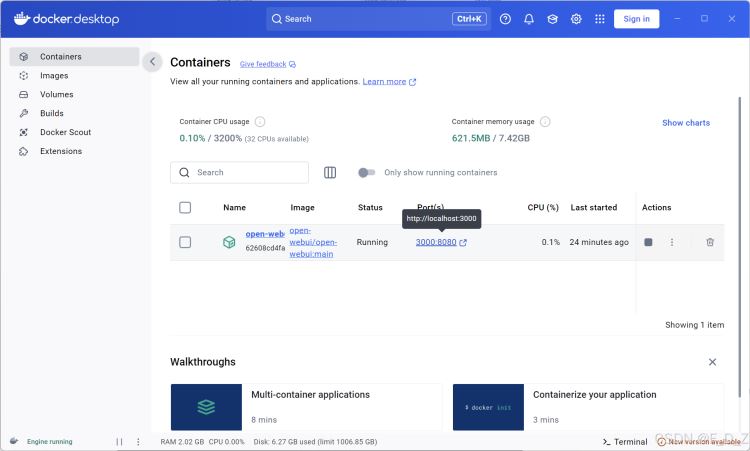Click the Engine running status
The height and width of the screenshot is (451, 750).
[50, 441]
